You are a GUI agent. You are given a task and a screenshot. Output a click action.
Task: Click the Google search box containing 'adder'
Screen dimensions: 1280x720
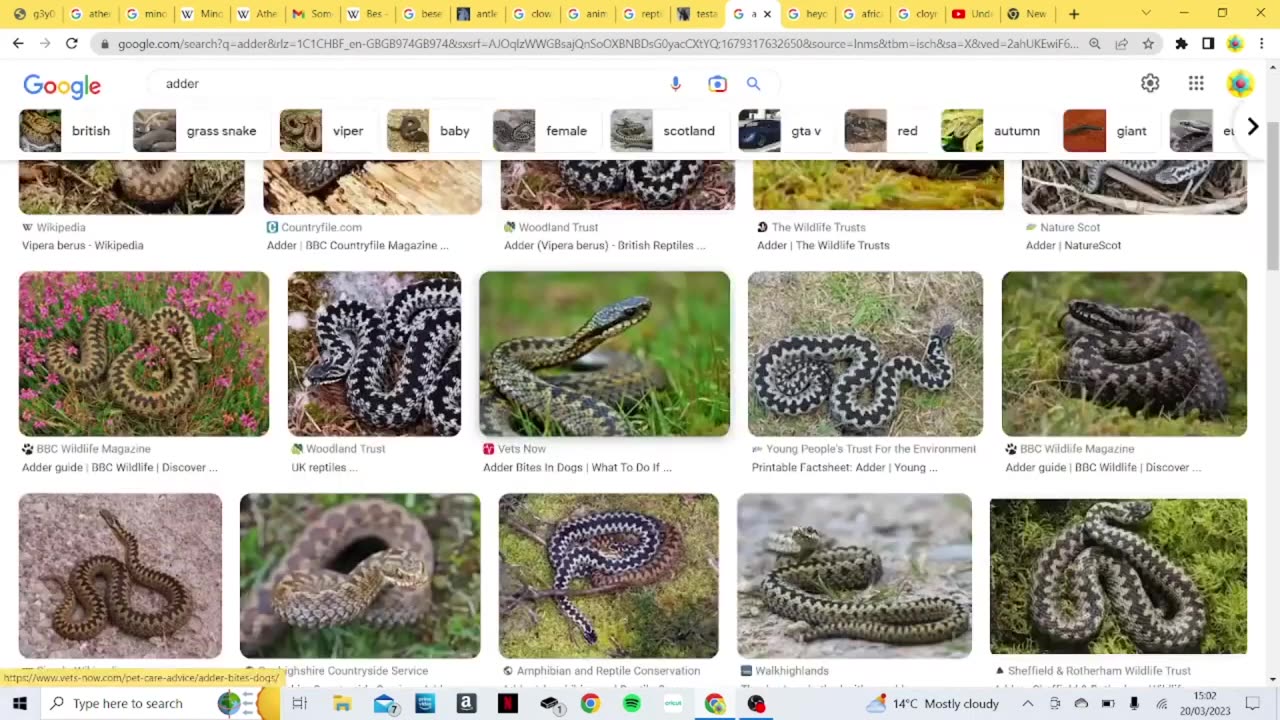pyautogui.click(x=410, y=84)
